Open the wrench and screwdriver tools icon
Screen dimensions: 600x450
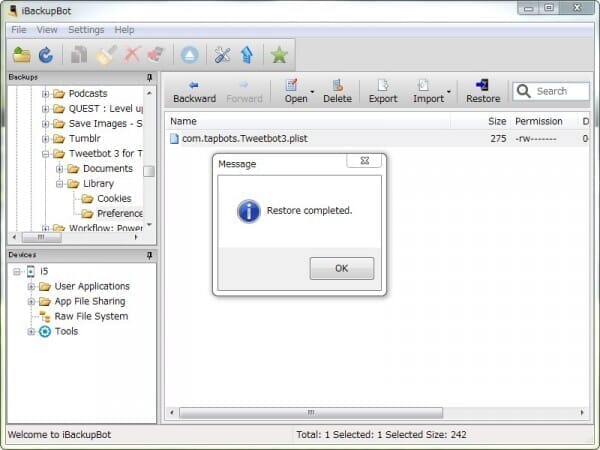pos(223,54)
